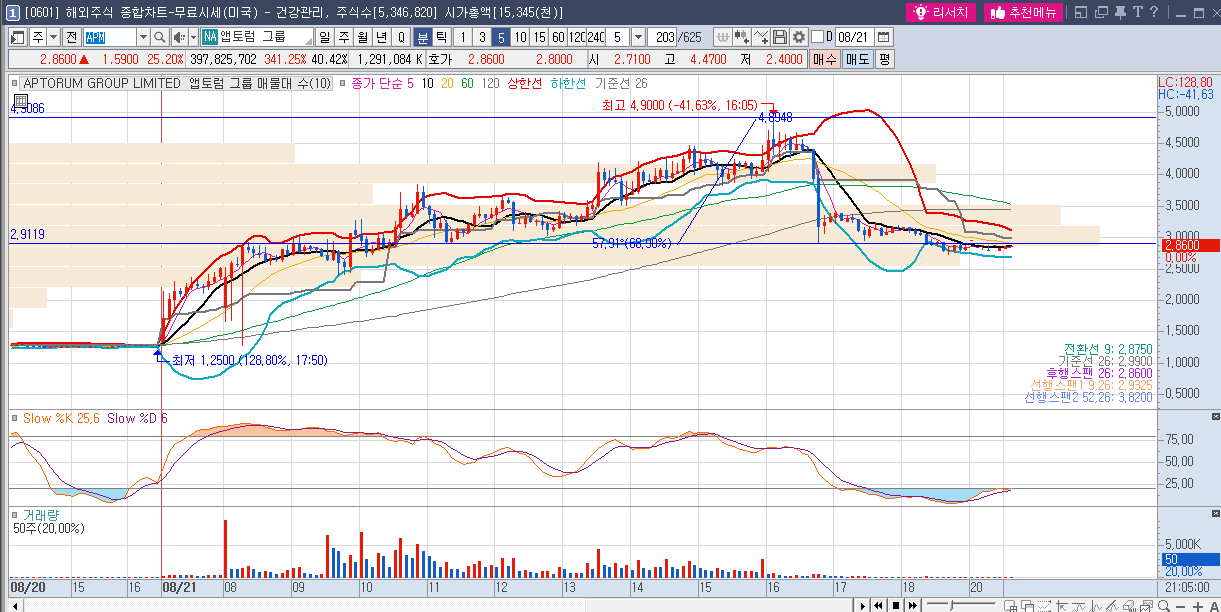Click the 종가 단순 5 moving average label
Viewport: 1221px width, 612px height.
tap(382, 83)
